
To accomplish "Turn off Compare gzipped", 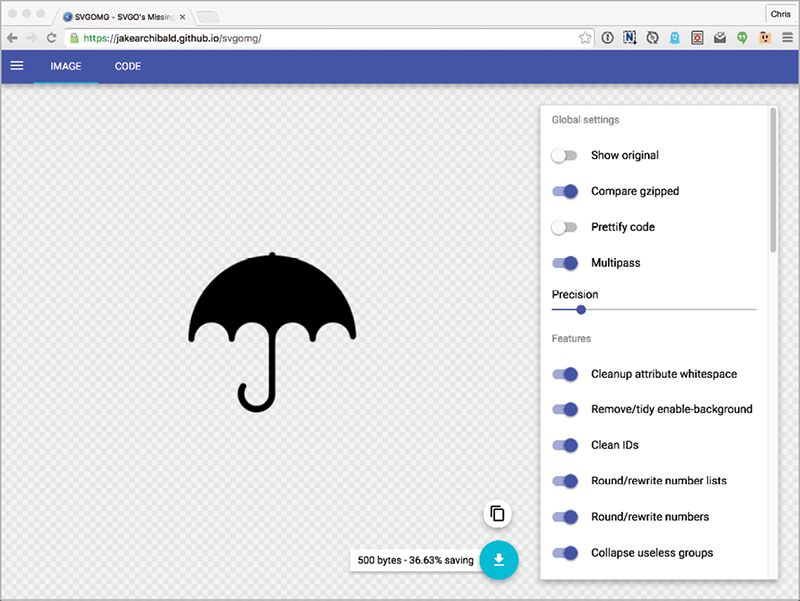I will (565, 192).
